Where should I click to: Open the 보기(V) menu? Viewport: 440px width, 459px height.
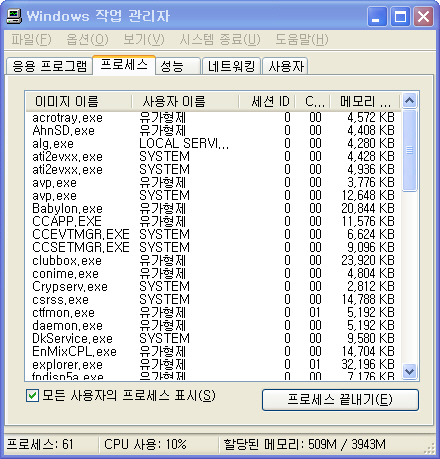pos(144,40)
